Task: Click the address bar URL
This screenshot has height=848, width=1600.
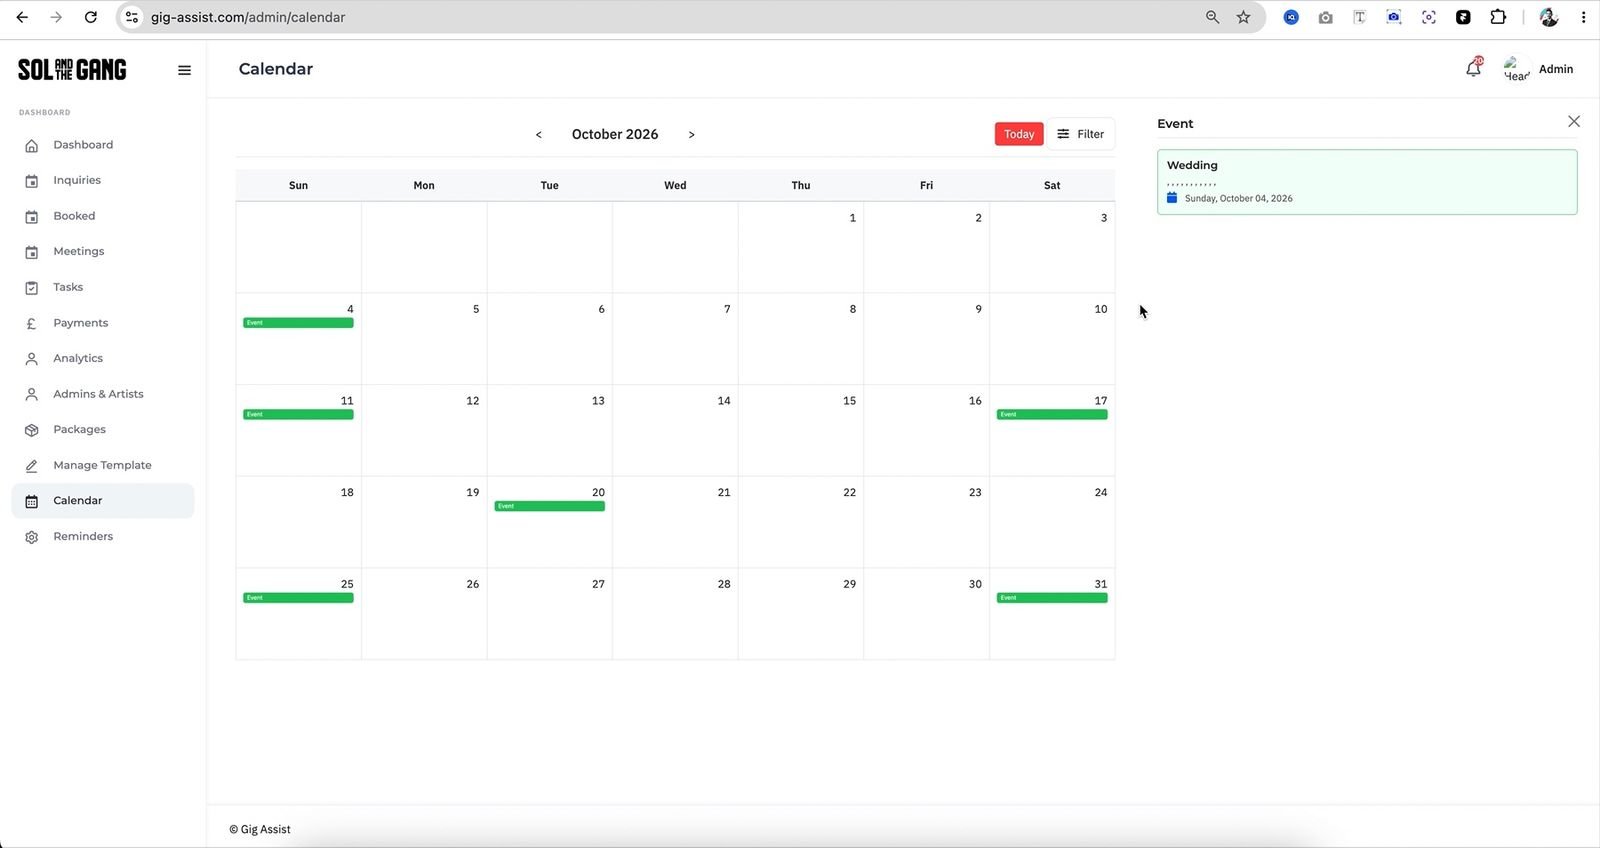Action: click(248, 17)
